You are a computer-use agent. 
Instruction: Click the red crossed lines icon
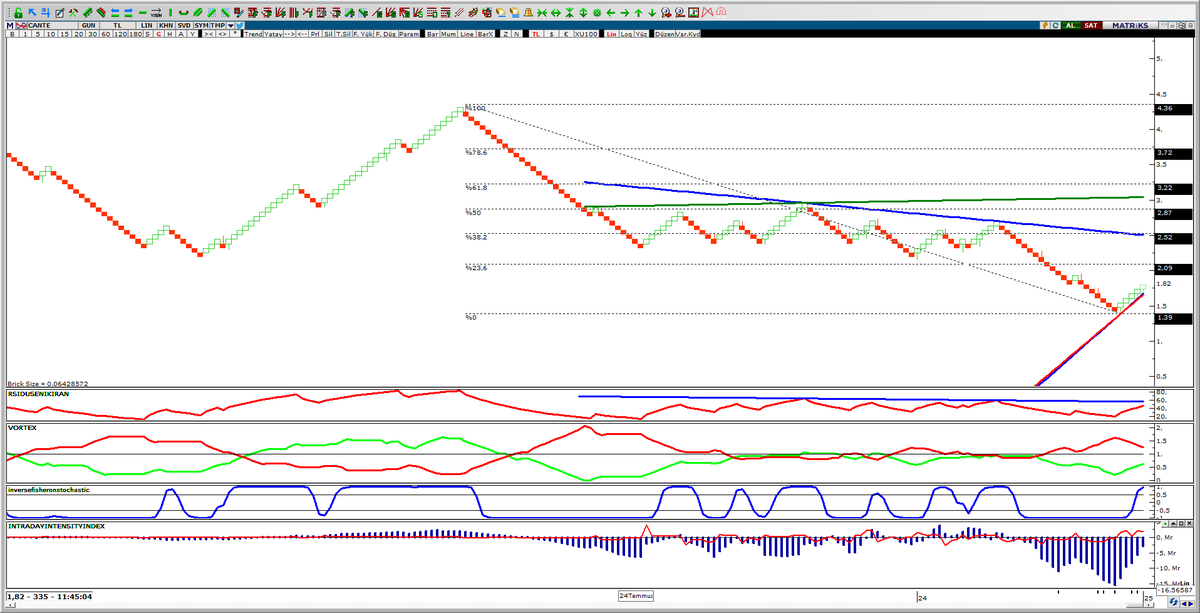click(708, 13)
